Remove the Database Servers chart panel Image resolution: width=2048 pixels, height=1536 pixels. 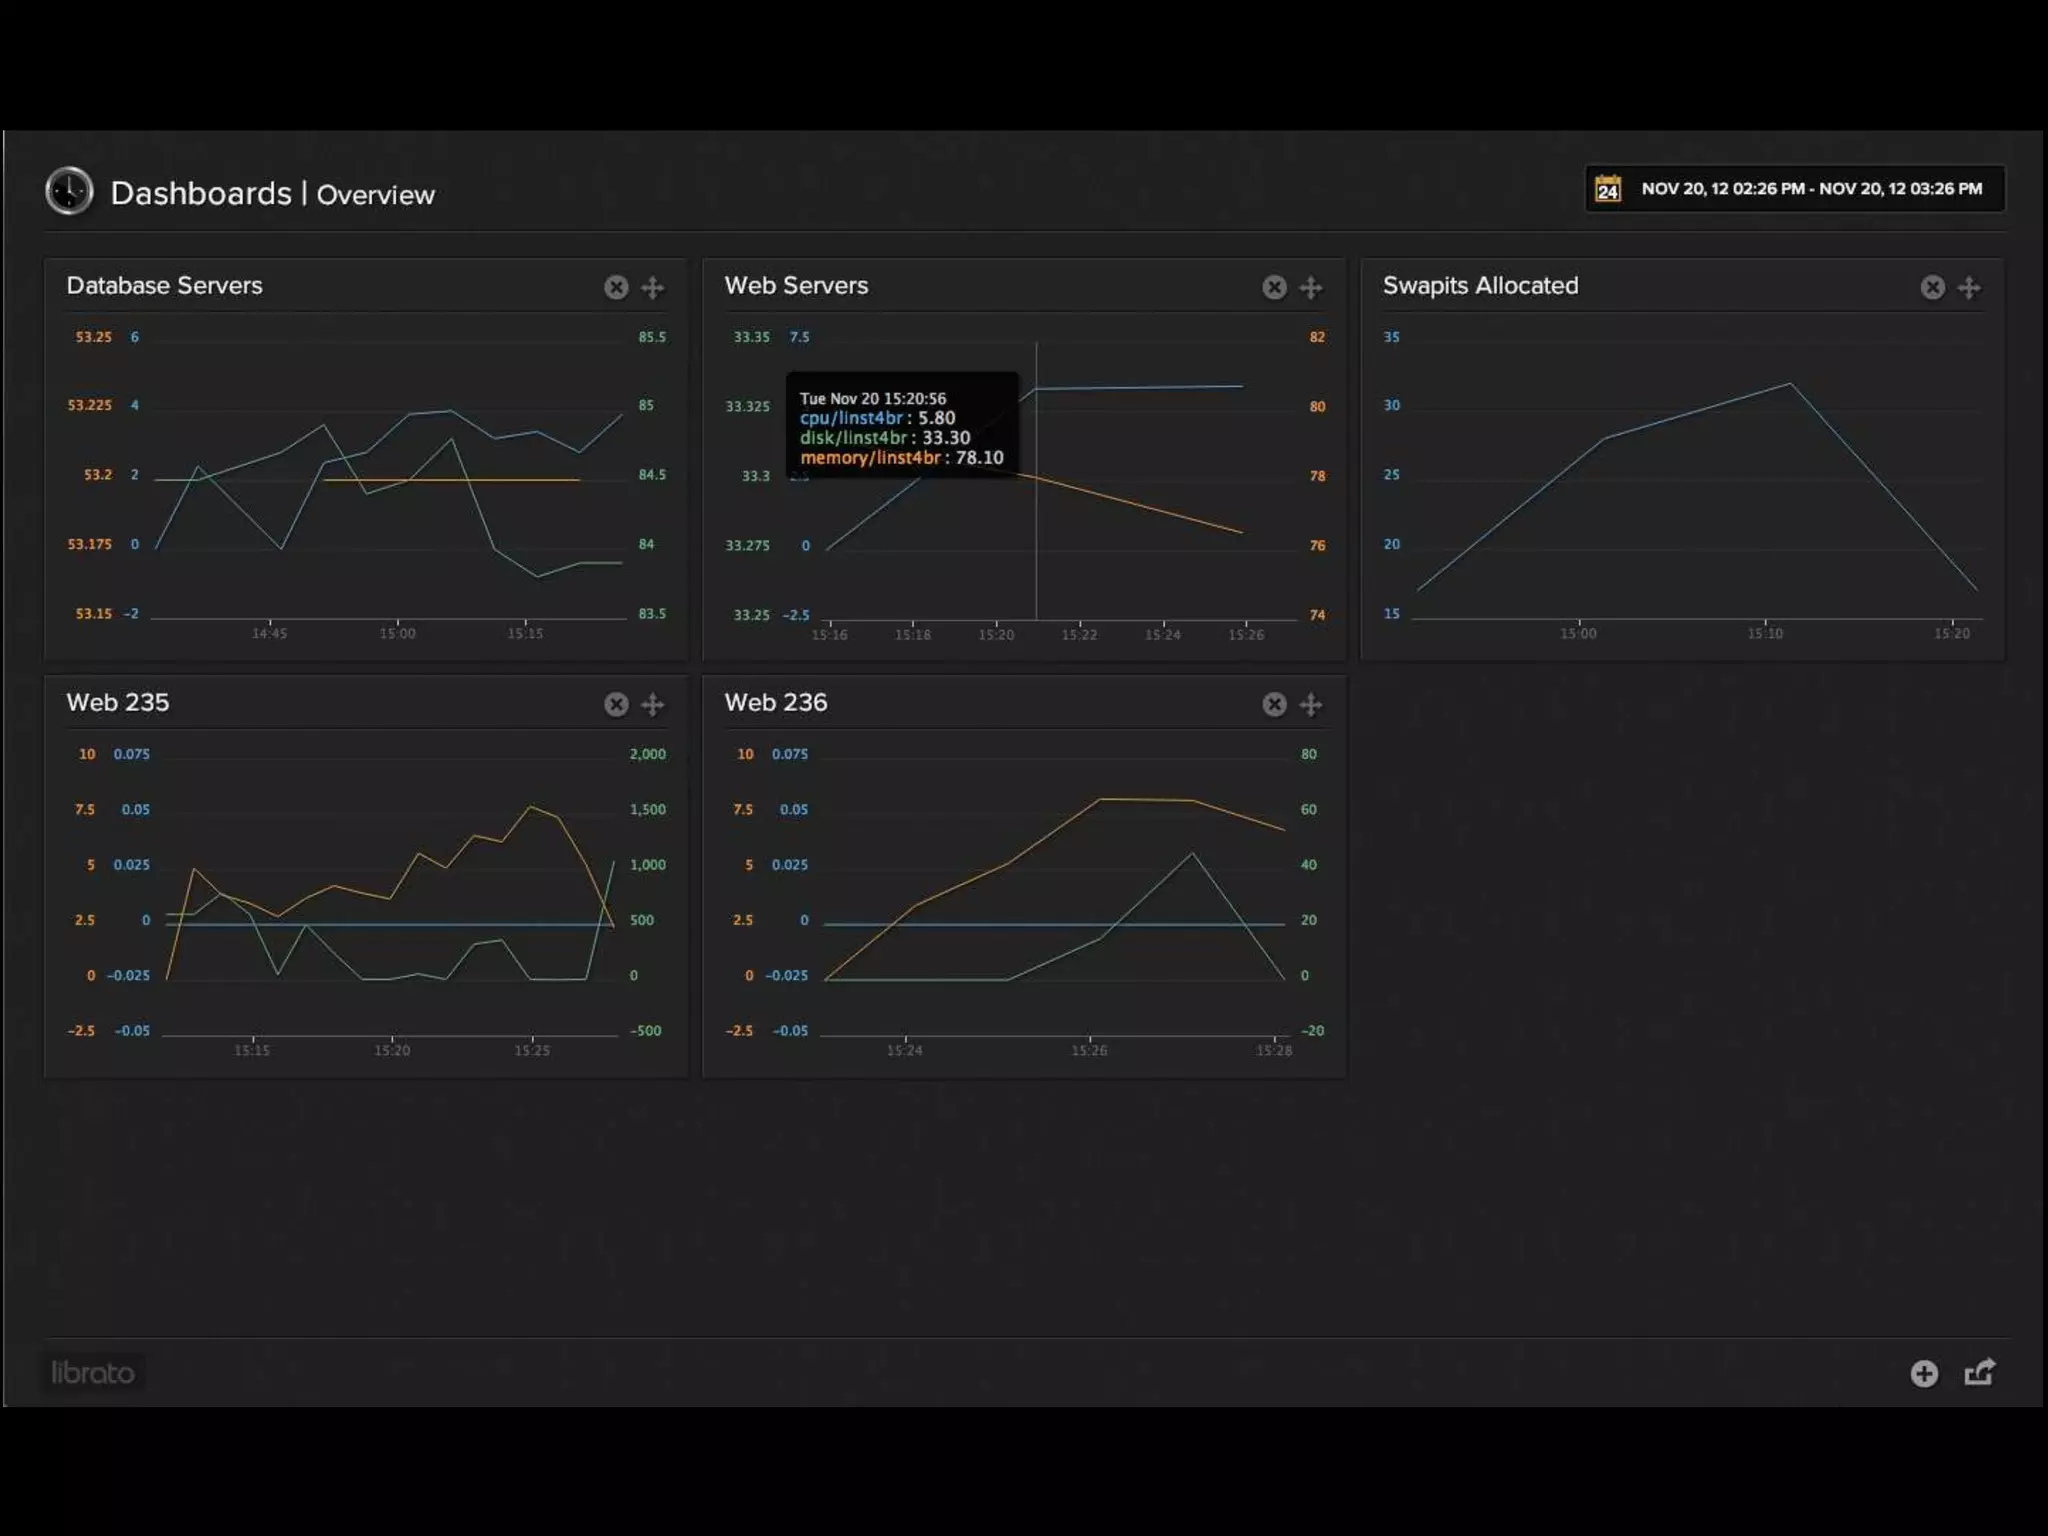pyautogui.click(x=616, y=288)
